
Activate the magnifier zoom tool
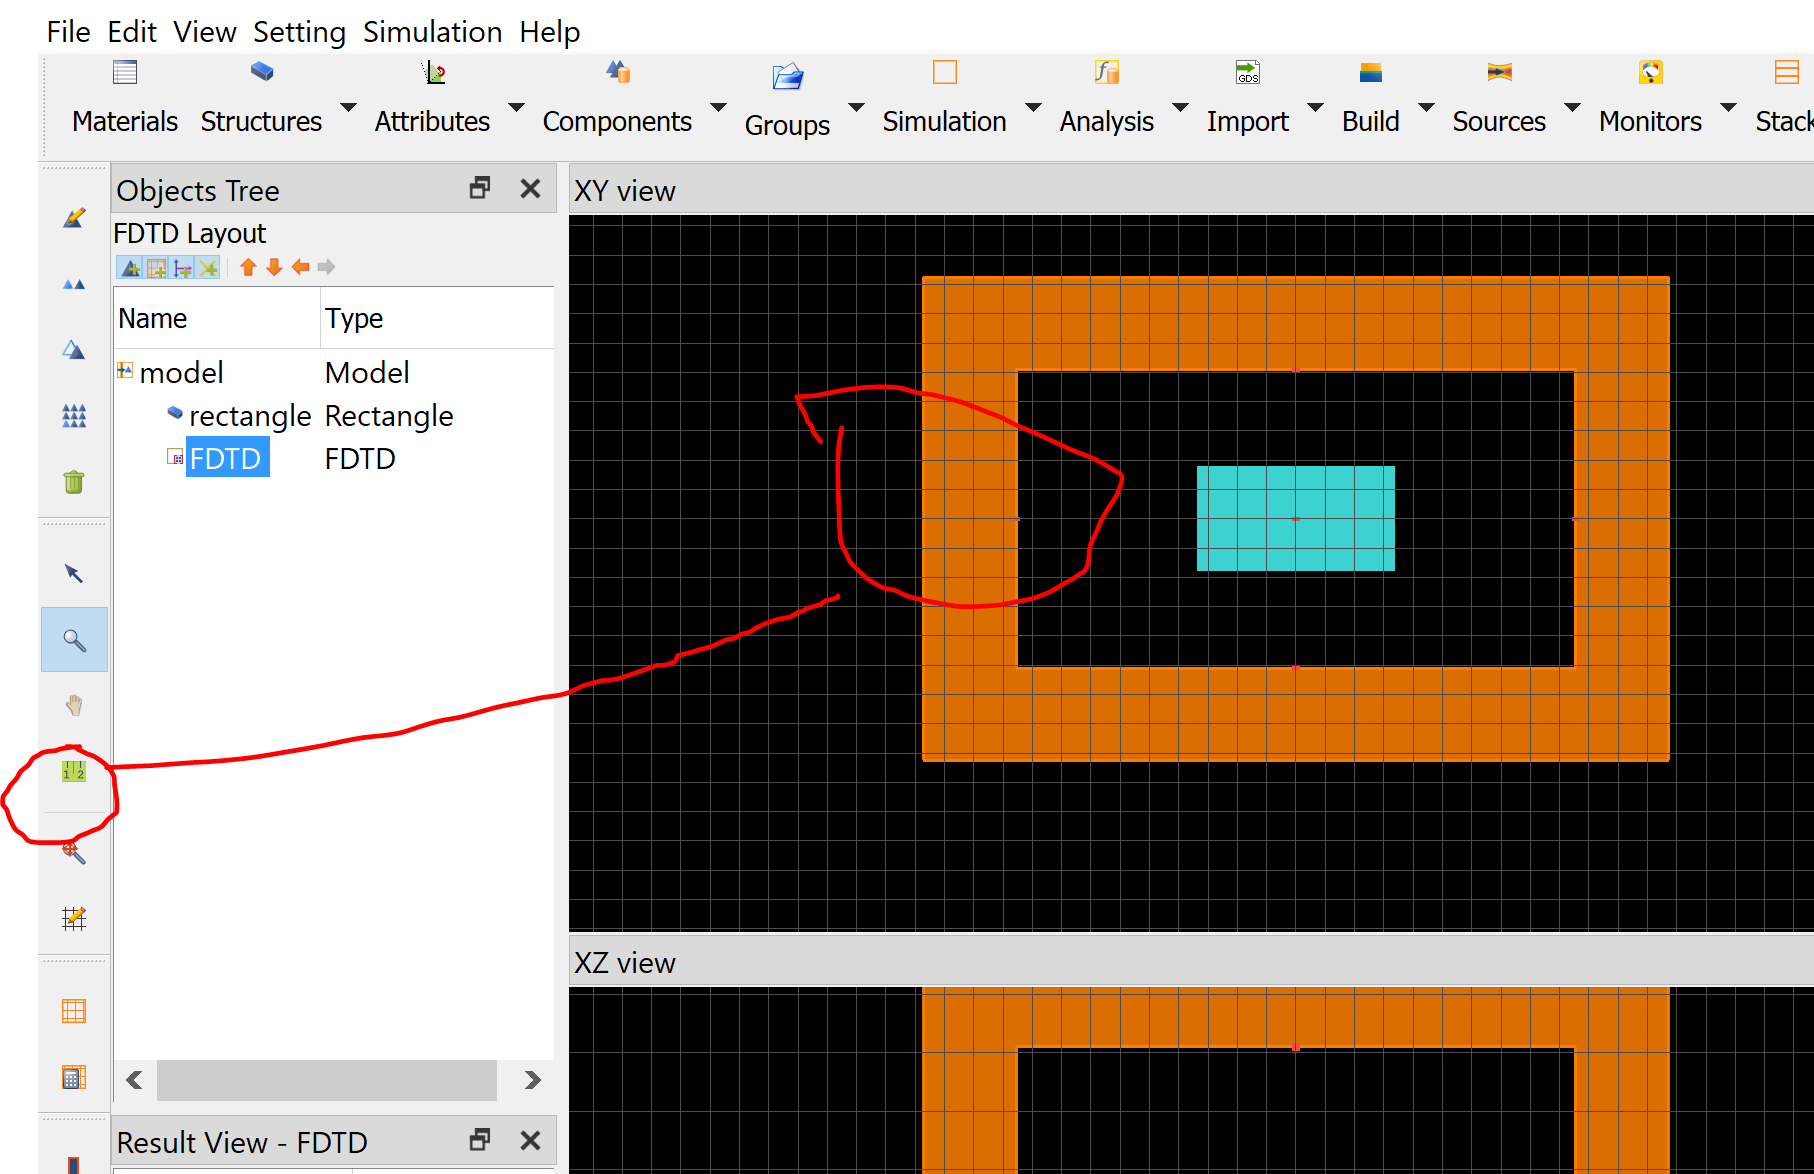click(x=74, y=640)
